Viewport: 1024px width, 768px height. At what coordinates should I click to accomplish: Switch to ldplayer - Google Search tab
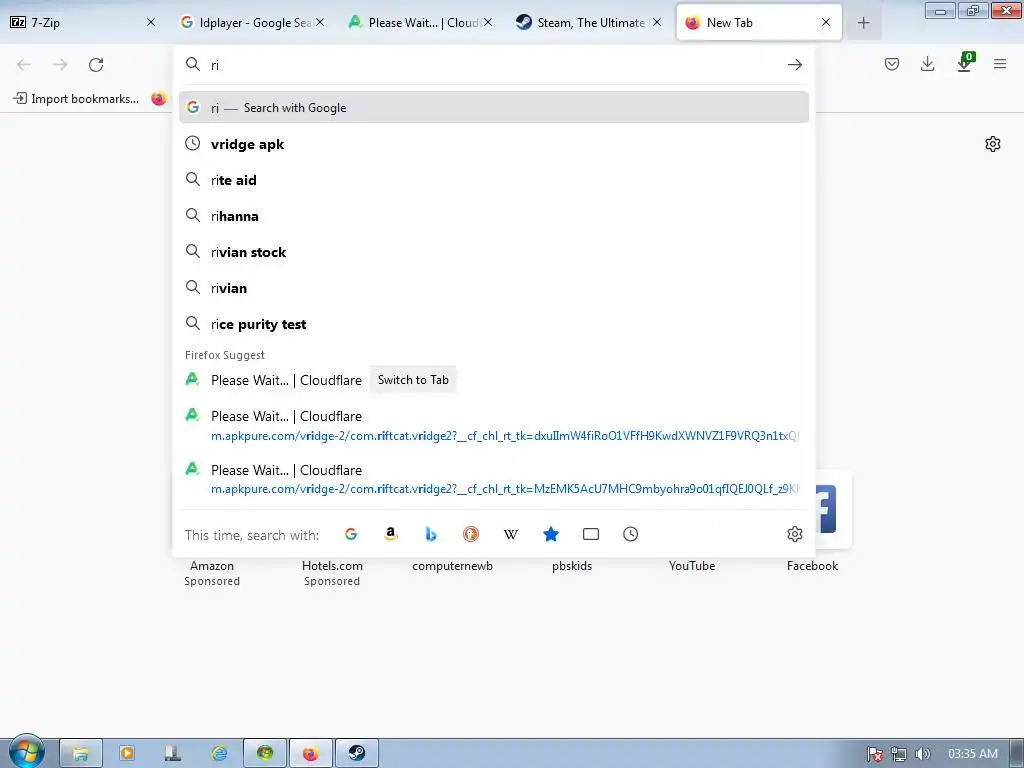click(252, 22)
